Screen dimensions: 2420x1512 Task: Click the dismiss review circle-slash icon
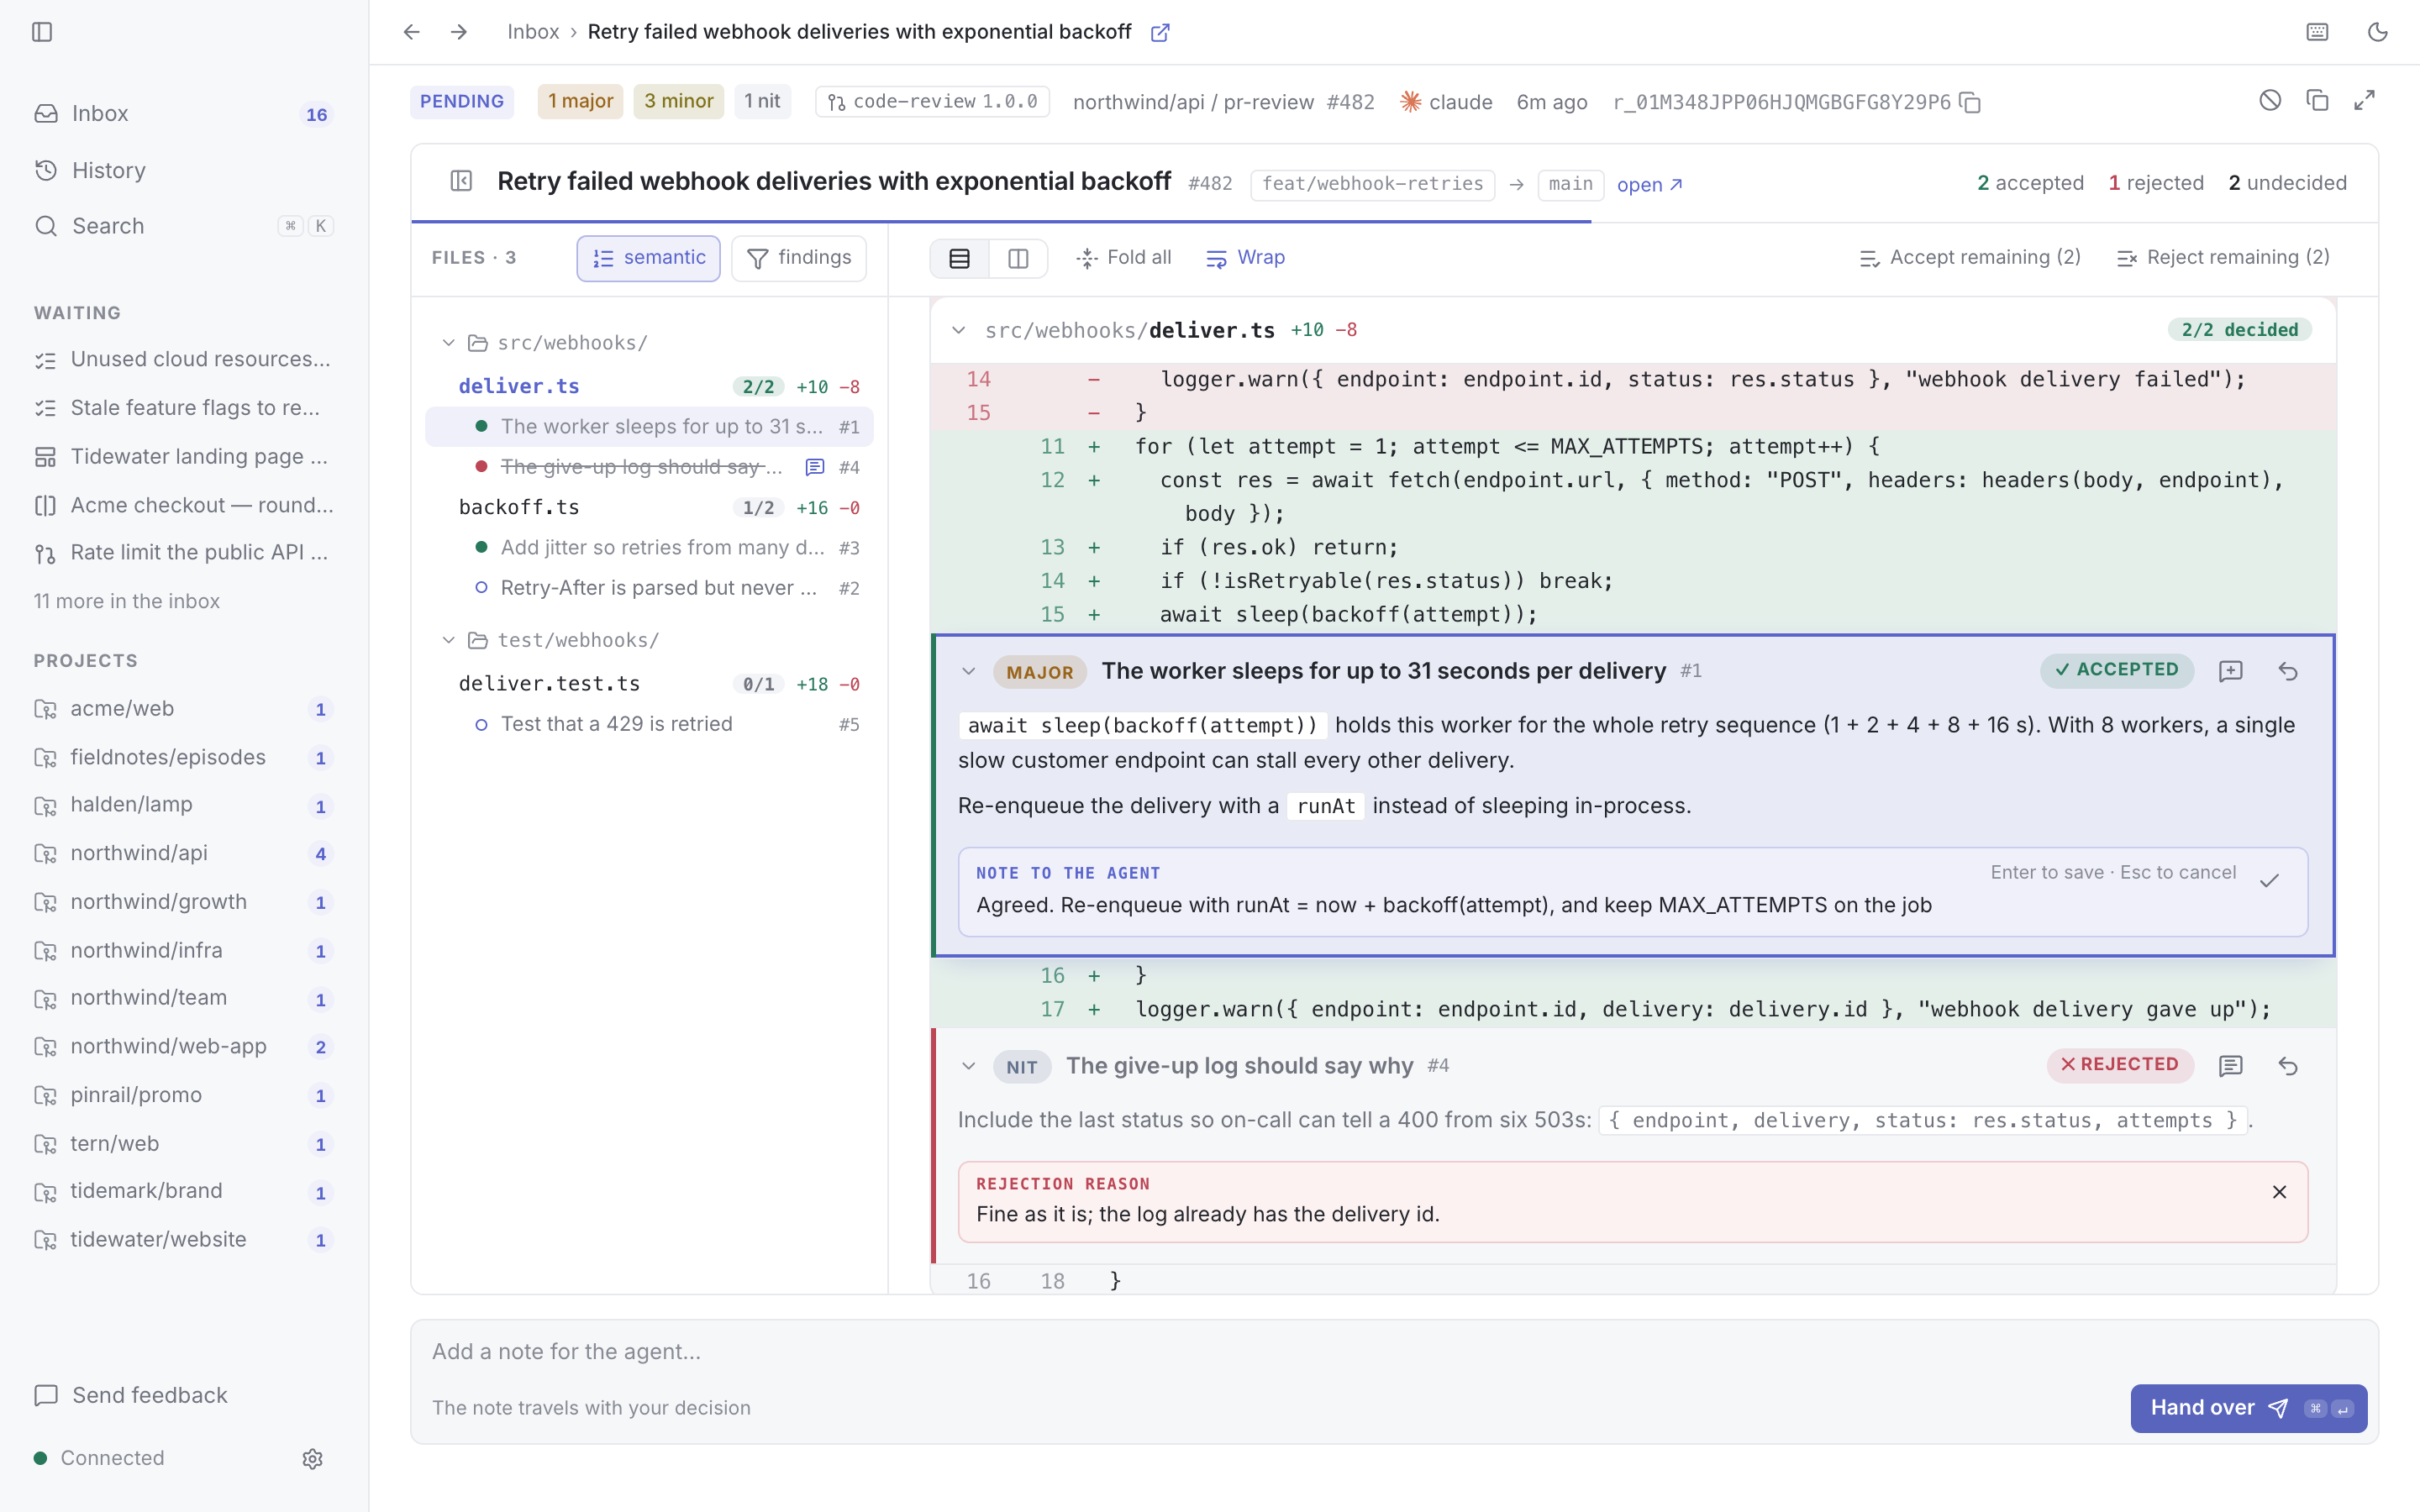2269,100
